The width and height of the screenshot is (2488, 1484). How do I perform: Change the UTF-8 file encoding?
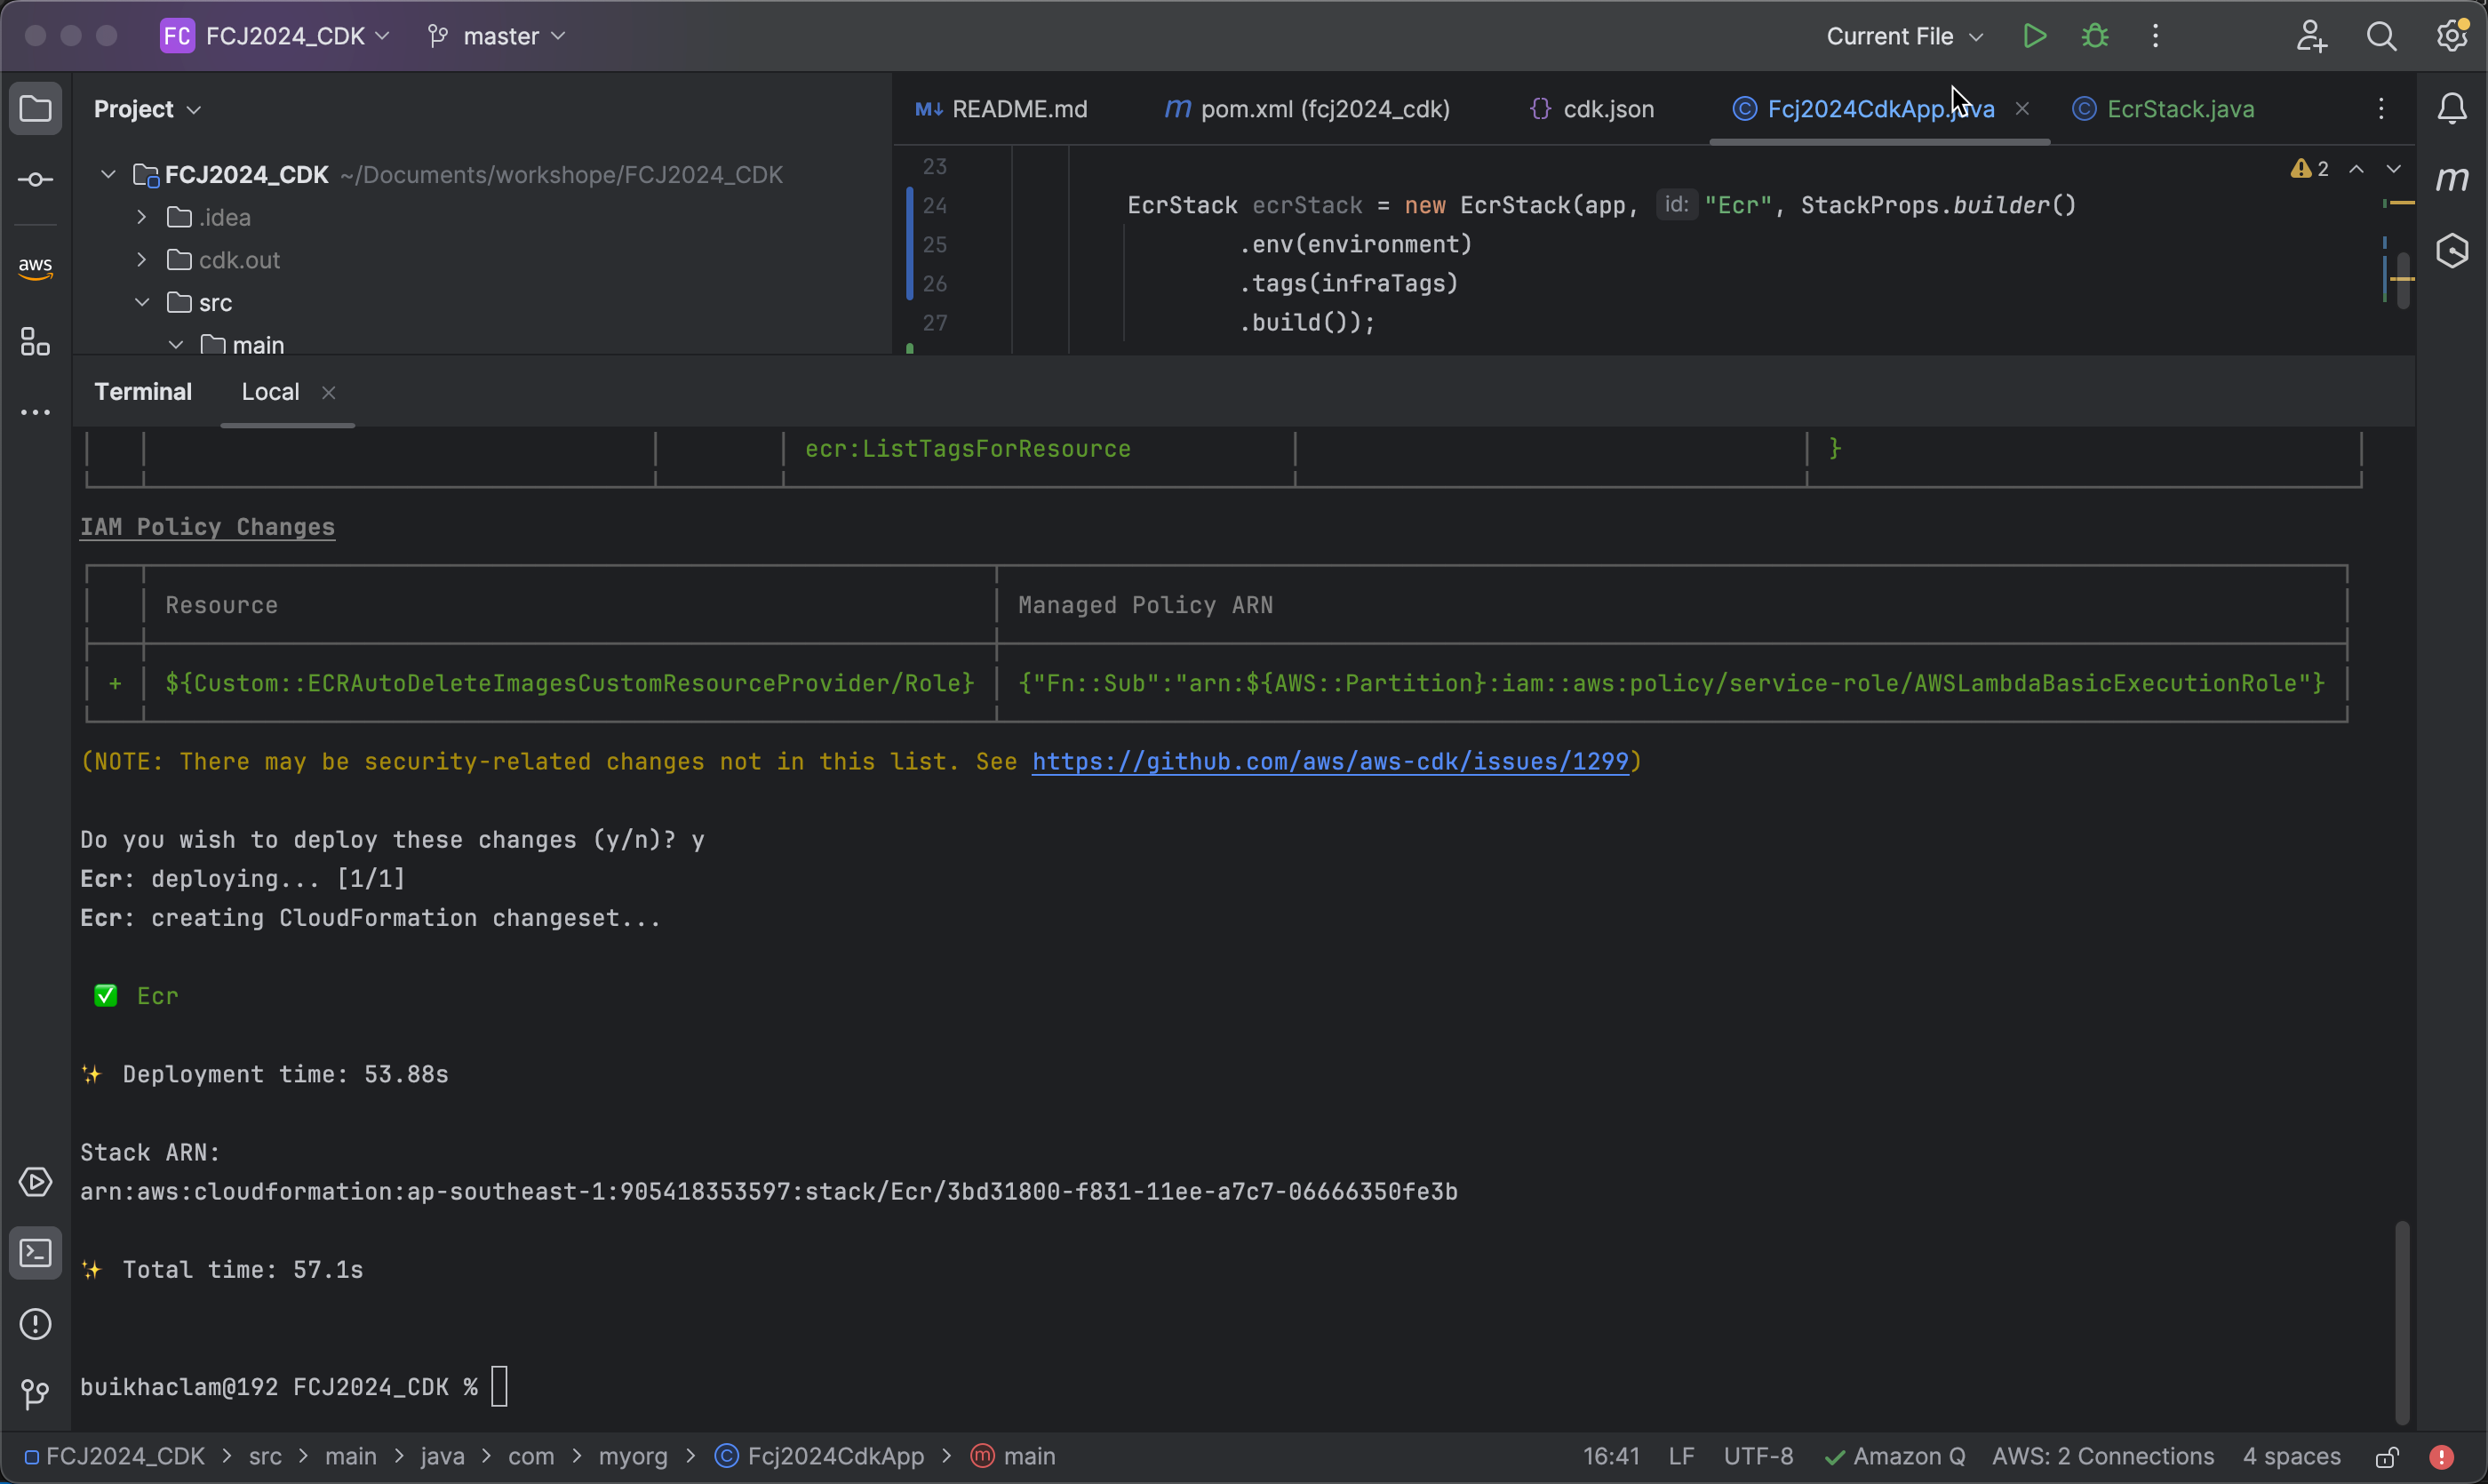(x=1759, y=1457)
